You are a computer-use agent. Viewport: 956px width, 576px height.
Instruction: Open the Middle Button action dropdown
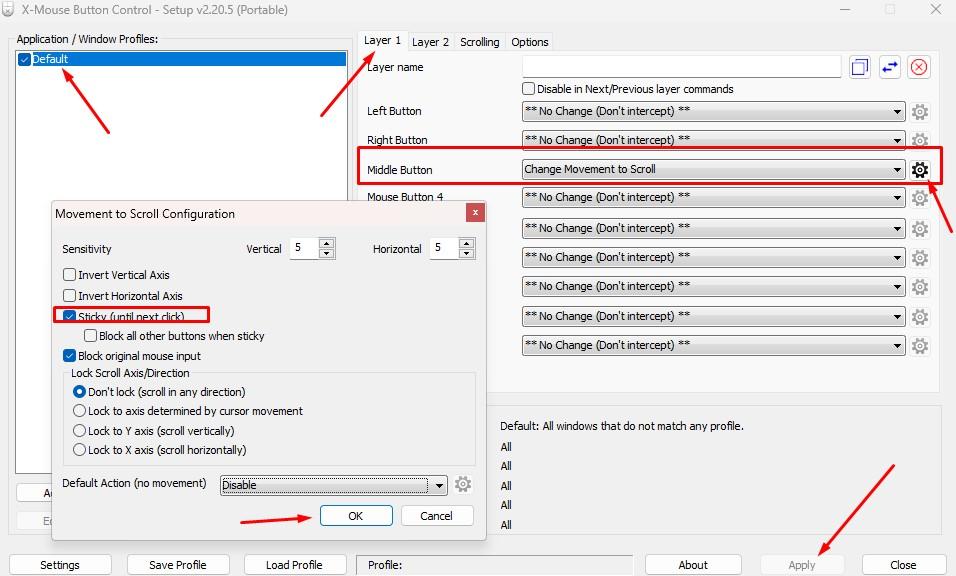pyautogui.click(x=896, y=169)
